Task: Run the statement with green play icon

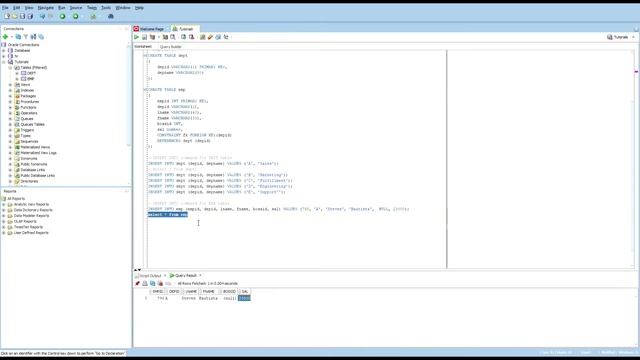Action: pos(137,37)
